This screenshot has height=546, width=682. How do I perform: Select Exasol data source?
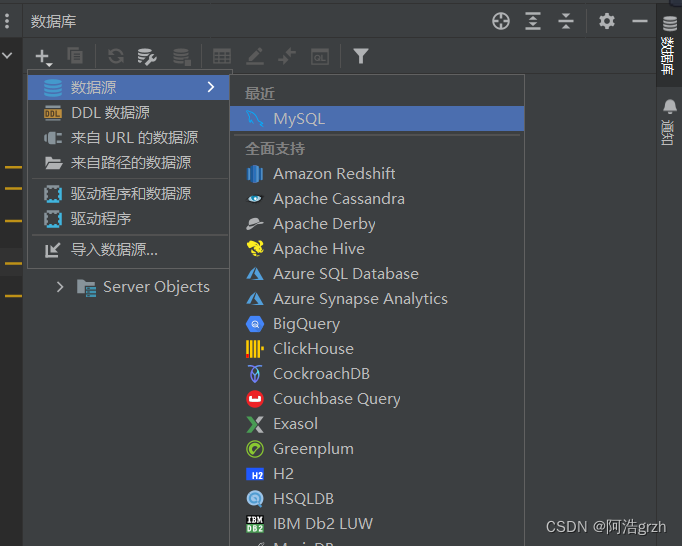(377, 424)
